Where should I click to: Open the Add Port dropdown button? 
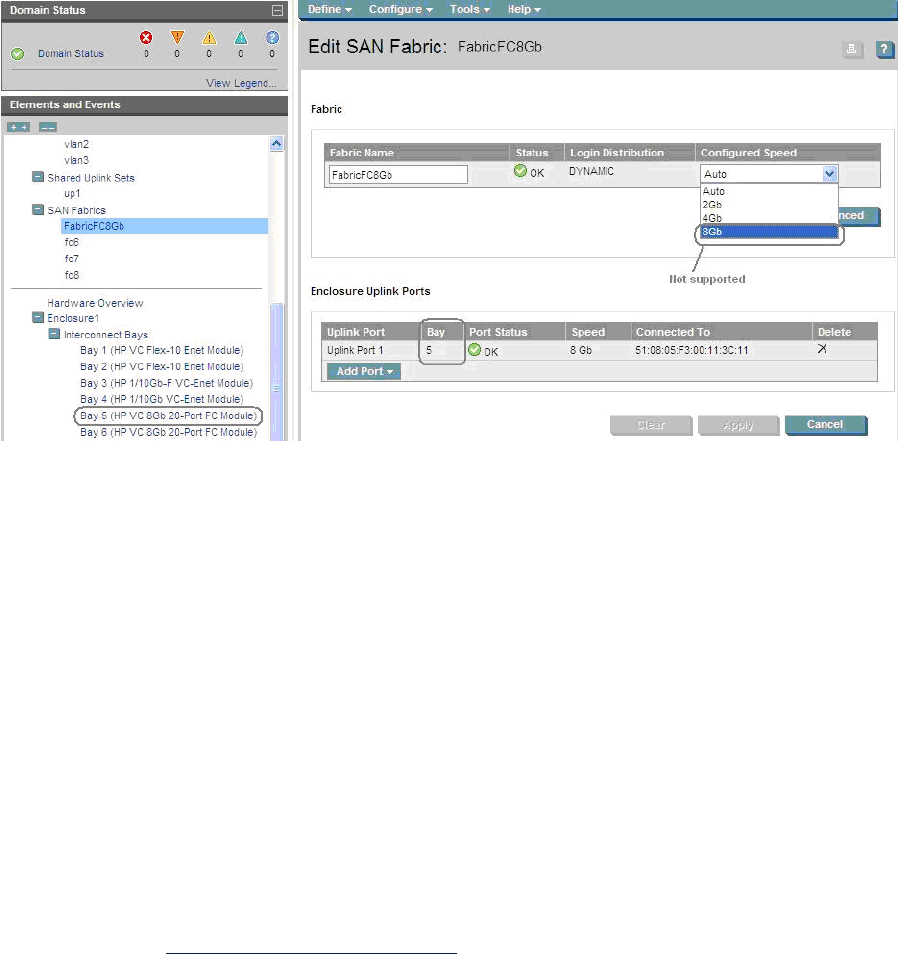pyautogui.click(x=363, y=371)
